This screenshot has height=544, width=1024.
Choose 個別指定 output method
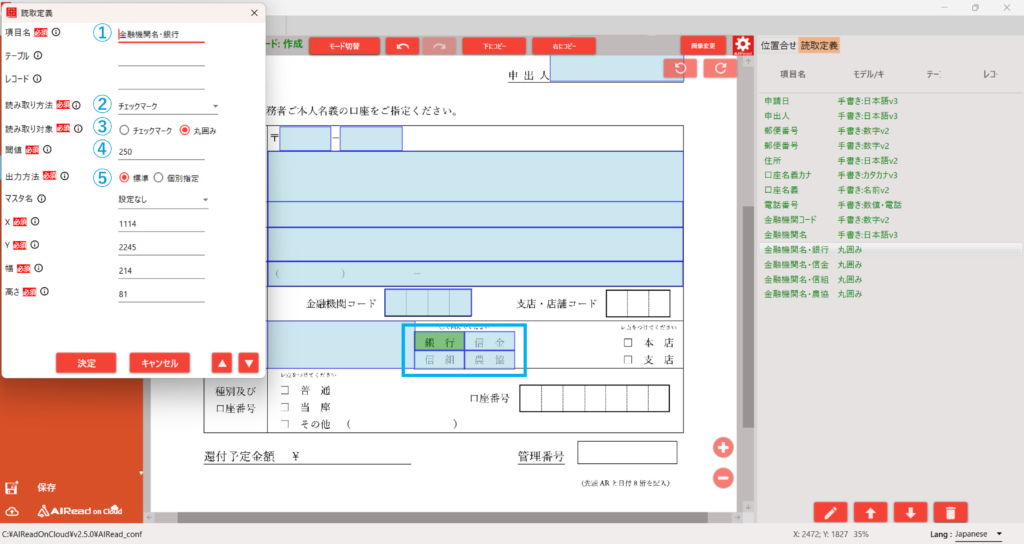158,178
